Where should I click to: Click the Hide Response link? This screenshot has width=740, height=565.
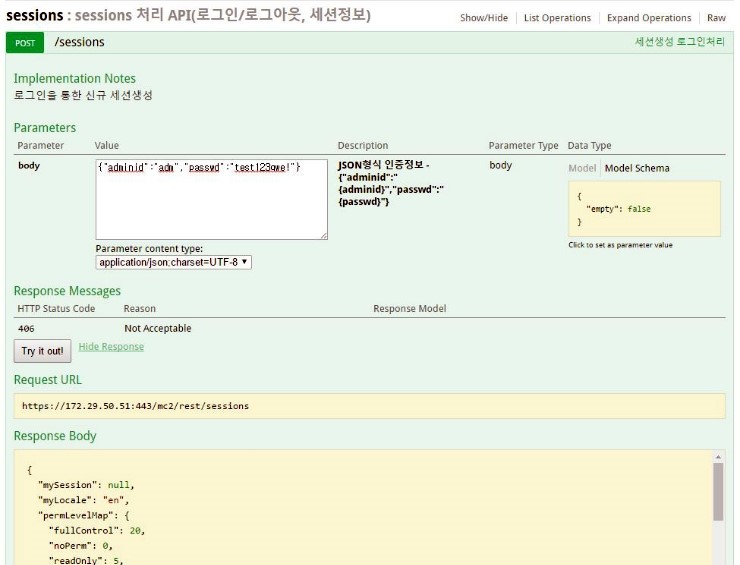click(111, 347)
